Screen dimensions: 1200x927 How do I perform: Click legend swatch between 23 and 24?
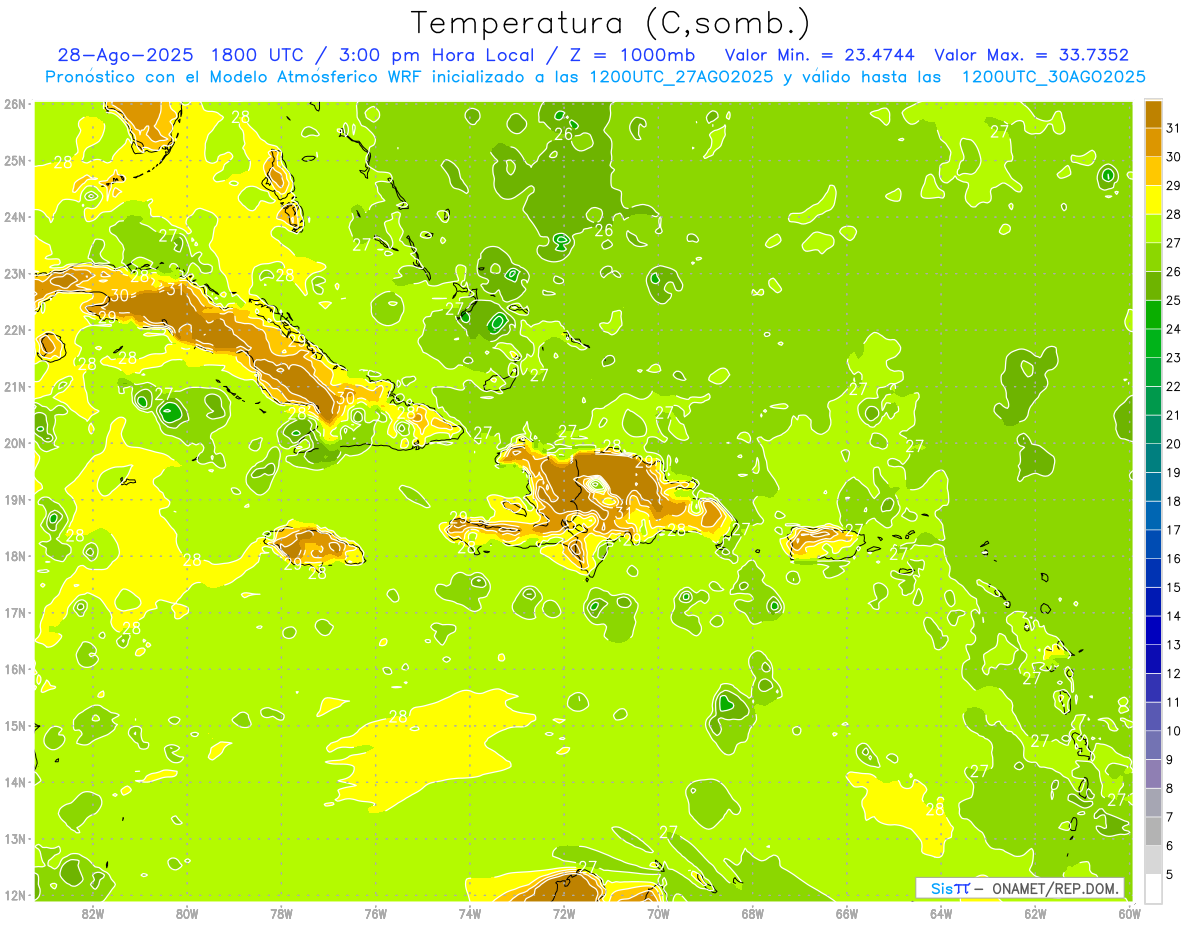1153,343
